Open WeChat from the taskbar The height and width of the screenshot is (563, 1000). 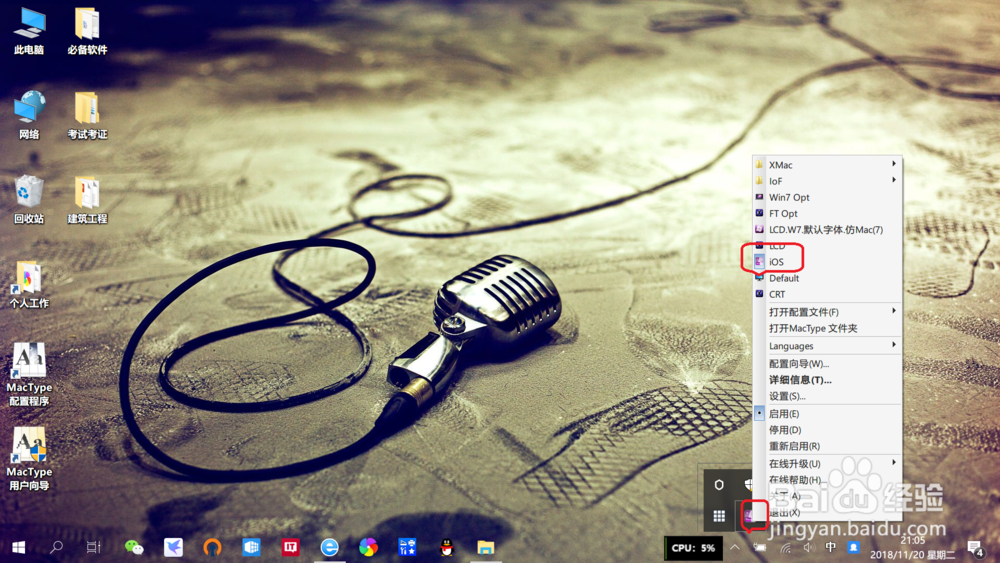point(134,548)
